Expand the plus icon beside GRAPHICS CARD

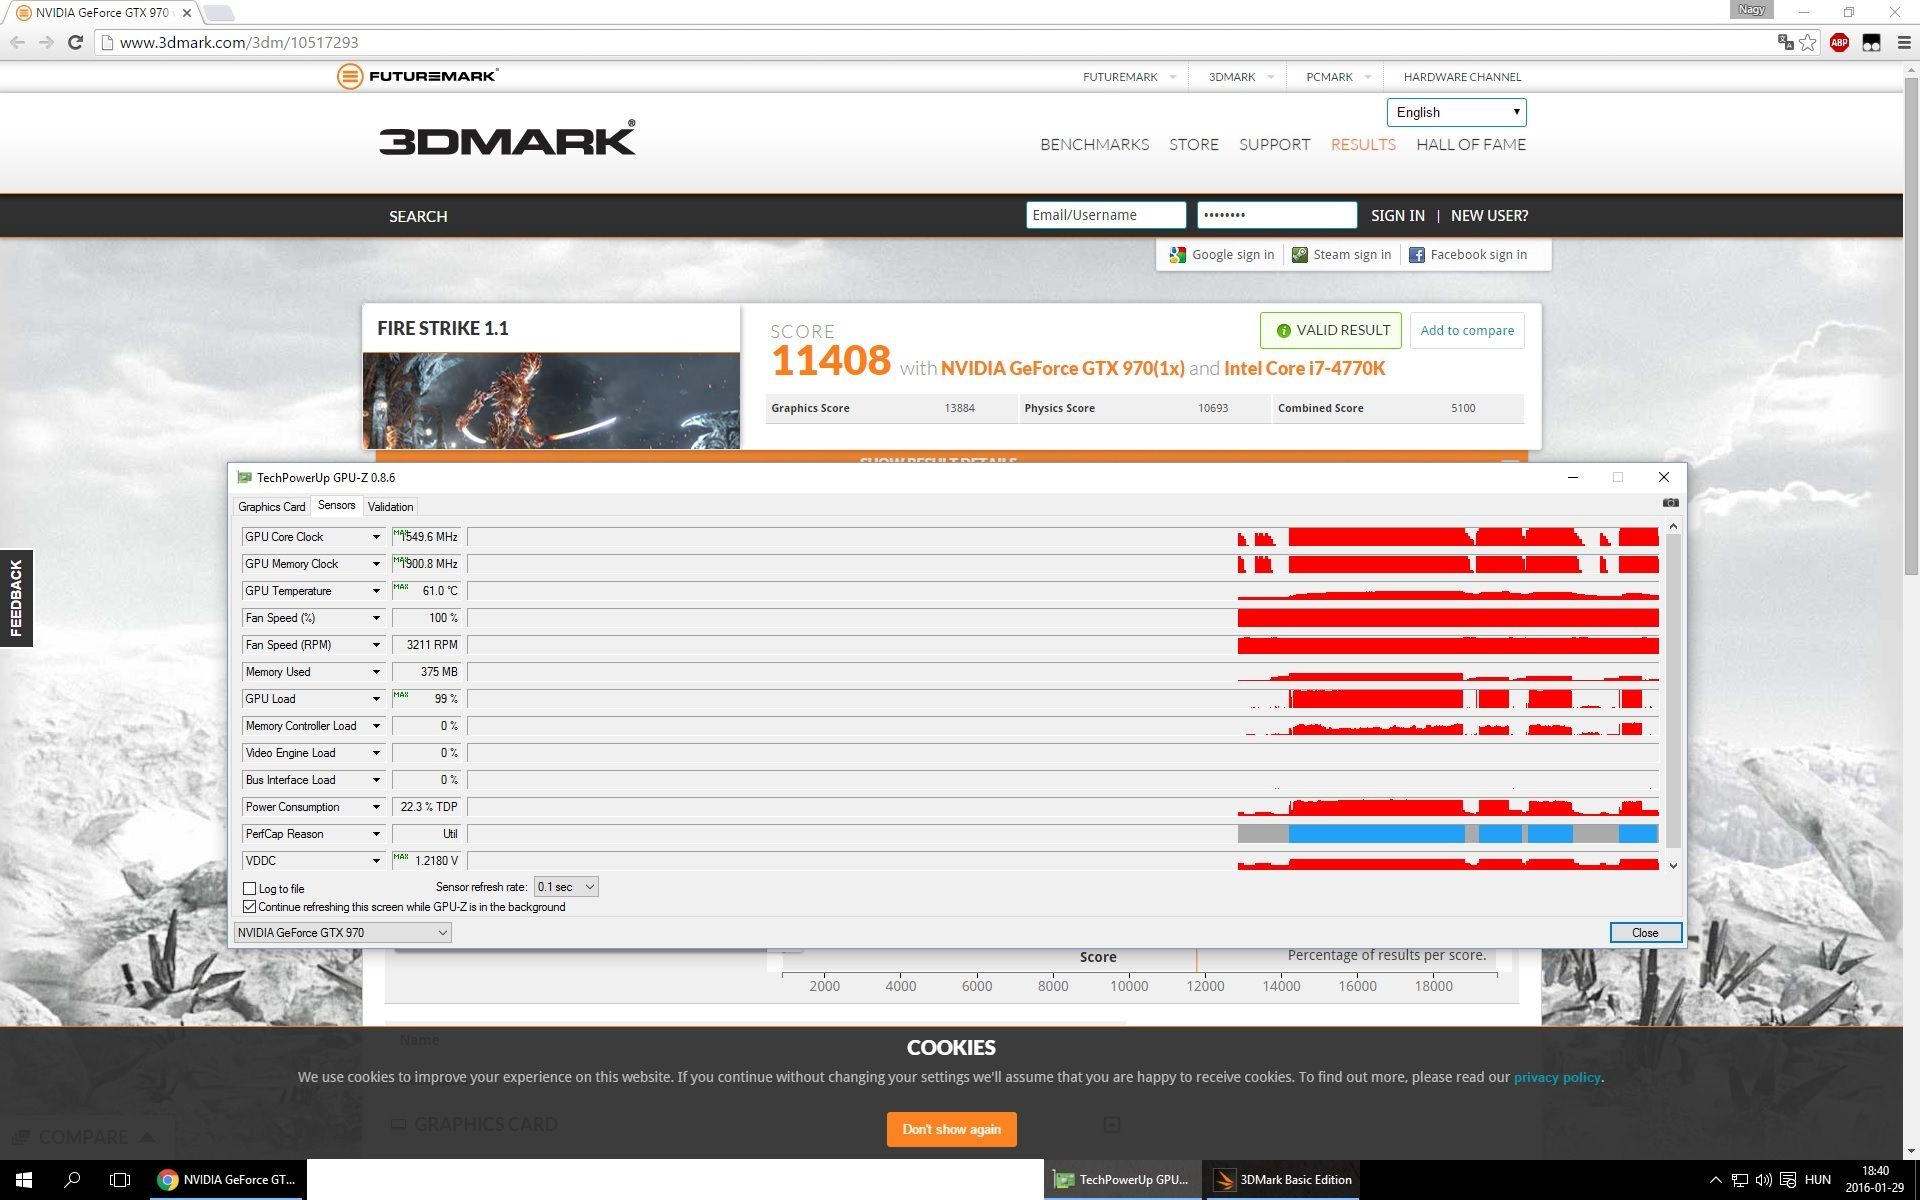[1111, 1125]
